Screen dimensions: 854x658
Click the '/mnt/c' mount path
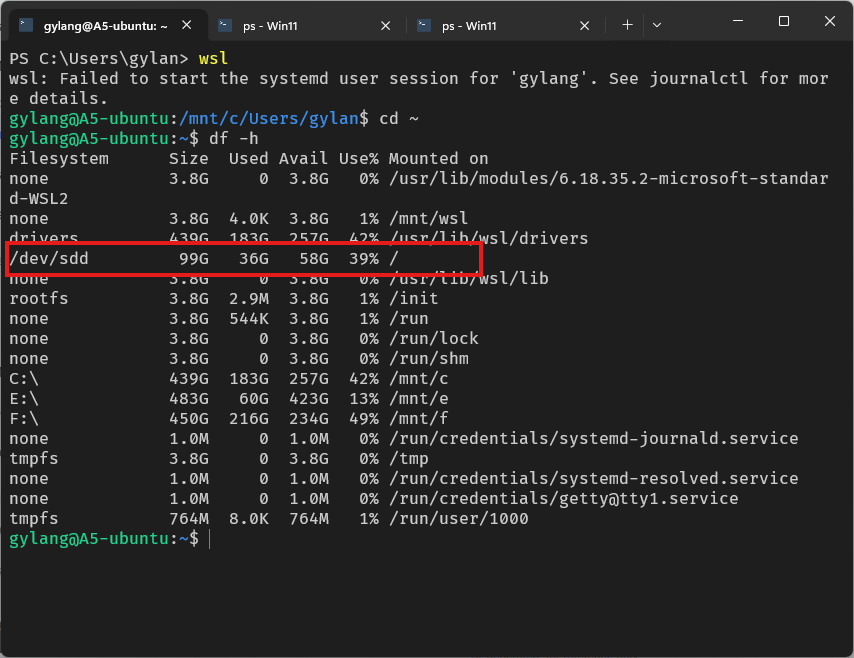419,379
